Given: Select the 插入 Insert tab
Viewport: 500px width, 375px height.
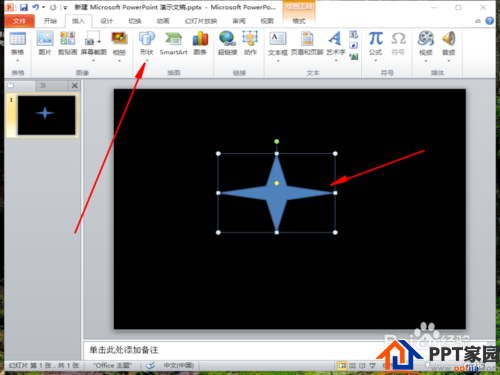Looking at the screenshot, I should point(78,21).
